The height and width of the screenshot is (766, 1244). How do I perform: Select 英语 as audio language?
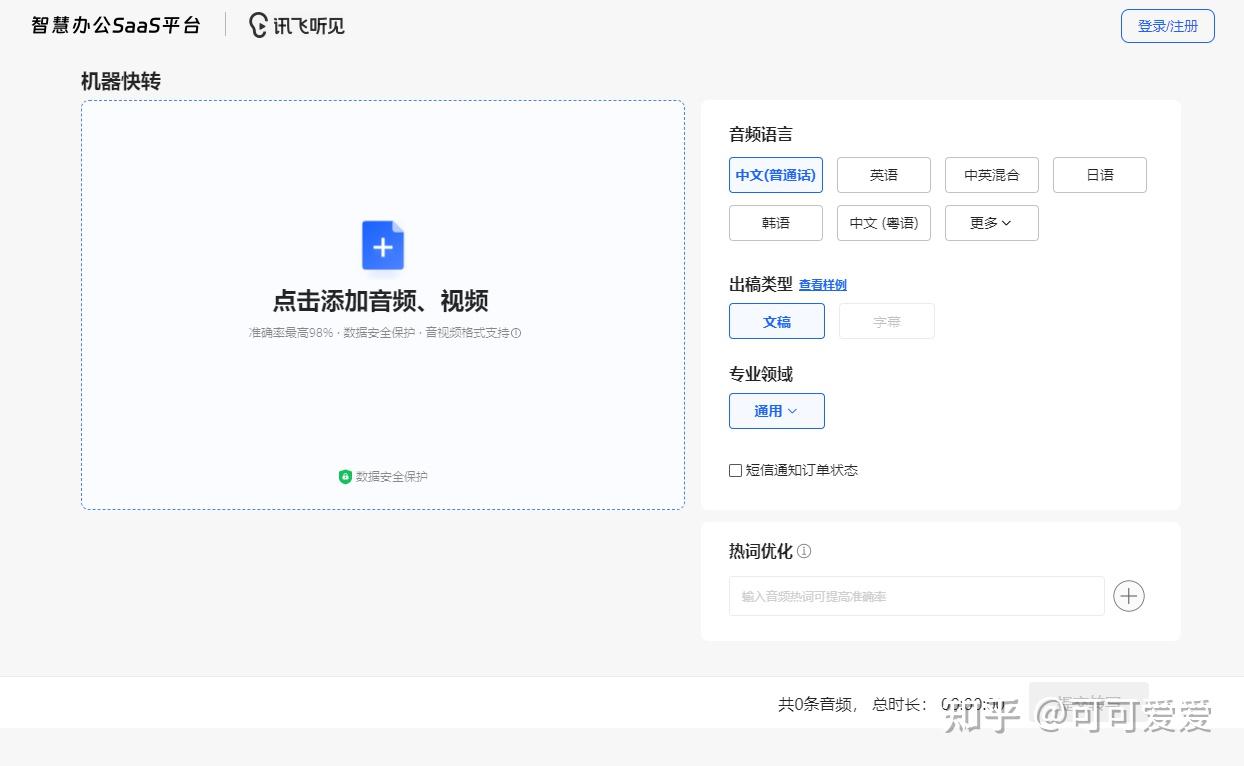click(884, 175)
